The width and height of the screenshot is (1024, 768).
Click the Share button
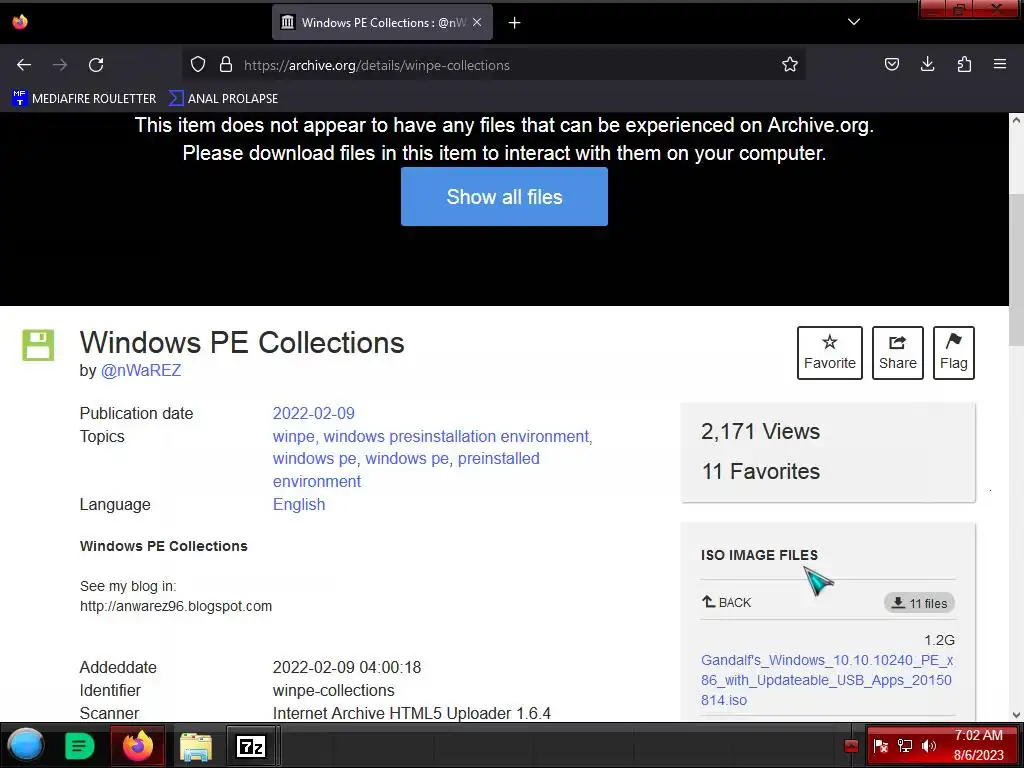[897, 353]
